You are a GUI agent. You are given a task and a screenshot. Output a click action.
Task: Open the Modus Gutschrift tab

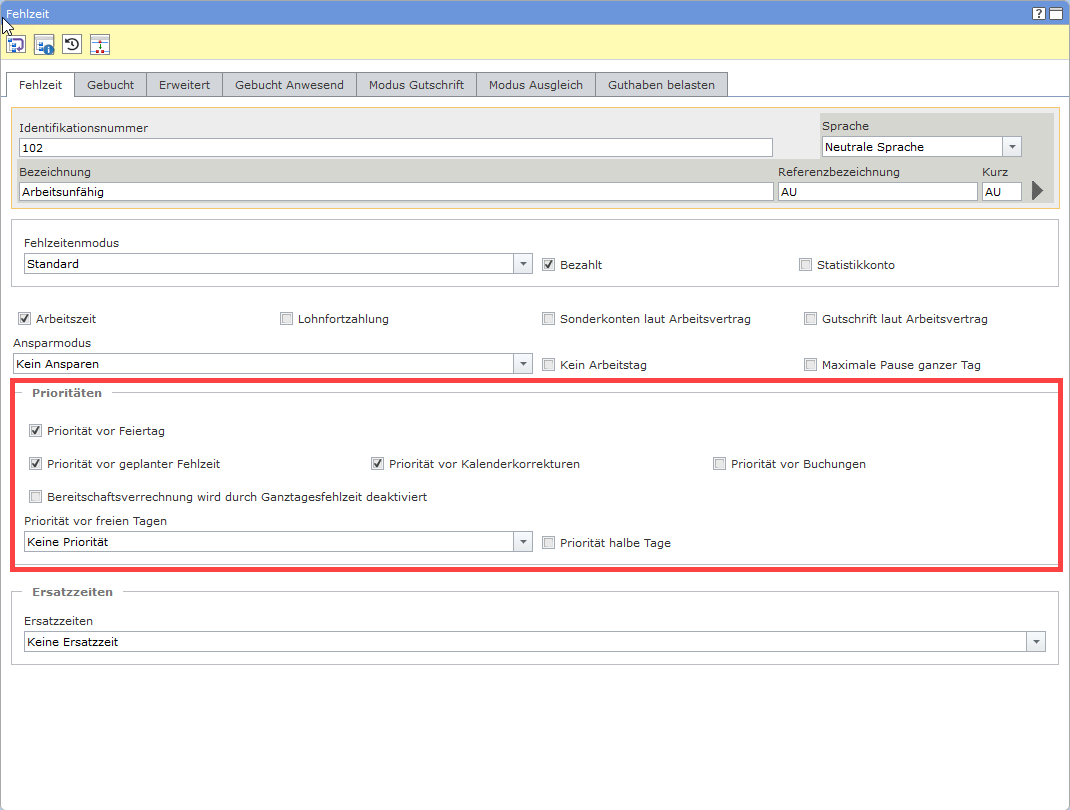click(416, 85)
